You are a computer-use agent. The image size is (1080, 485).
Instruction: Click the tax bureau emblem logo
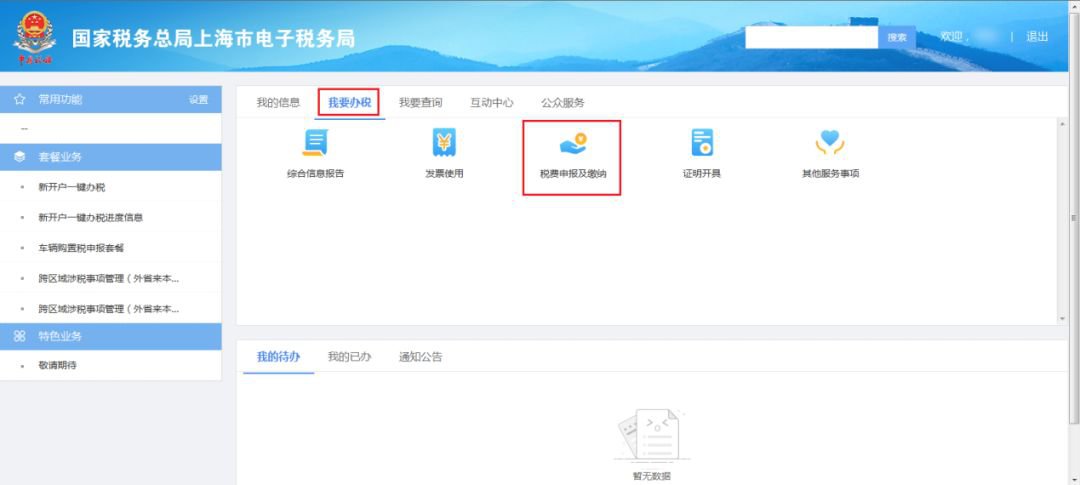point(35,38)
